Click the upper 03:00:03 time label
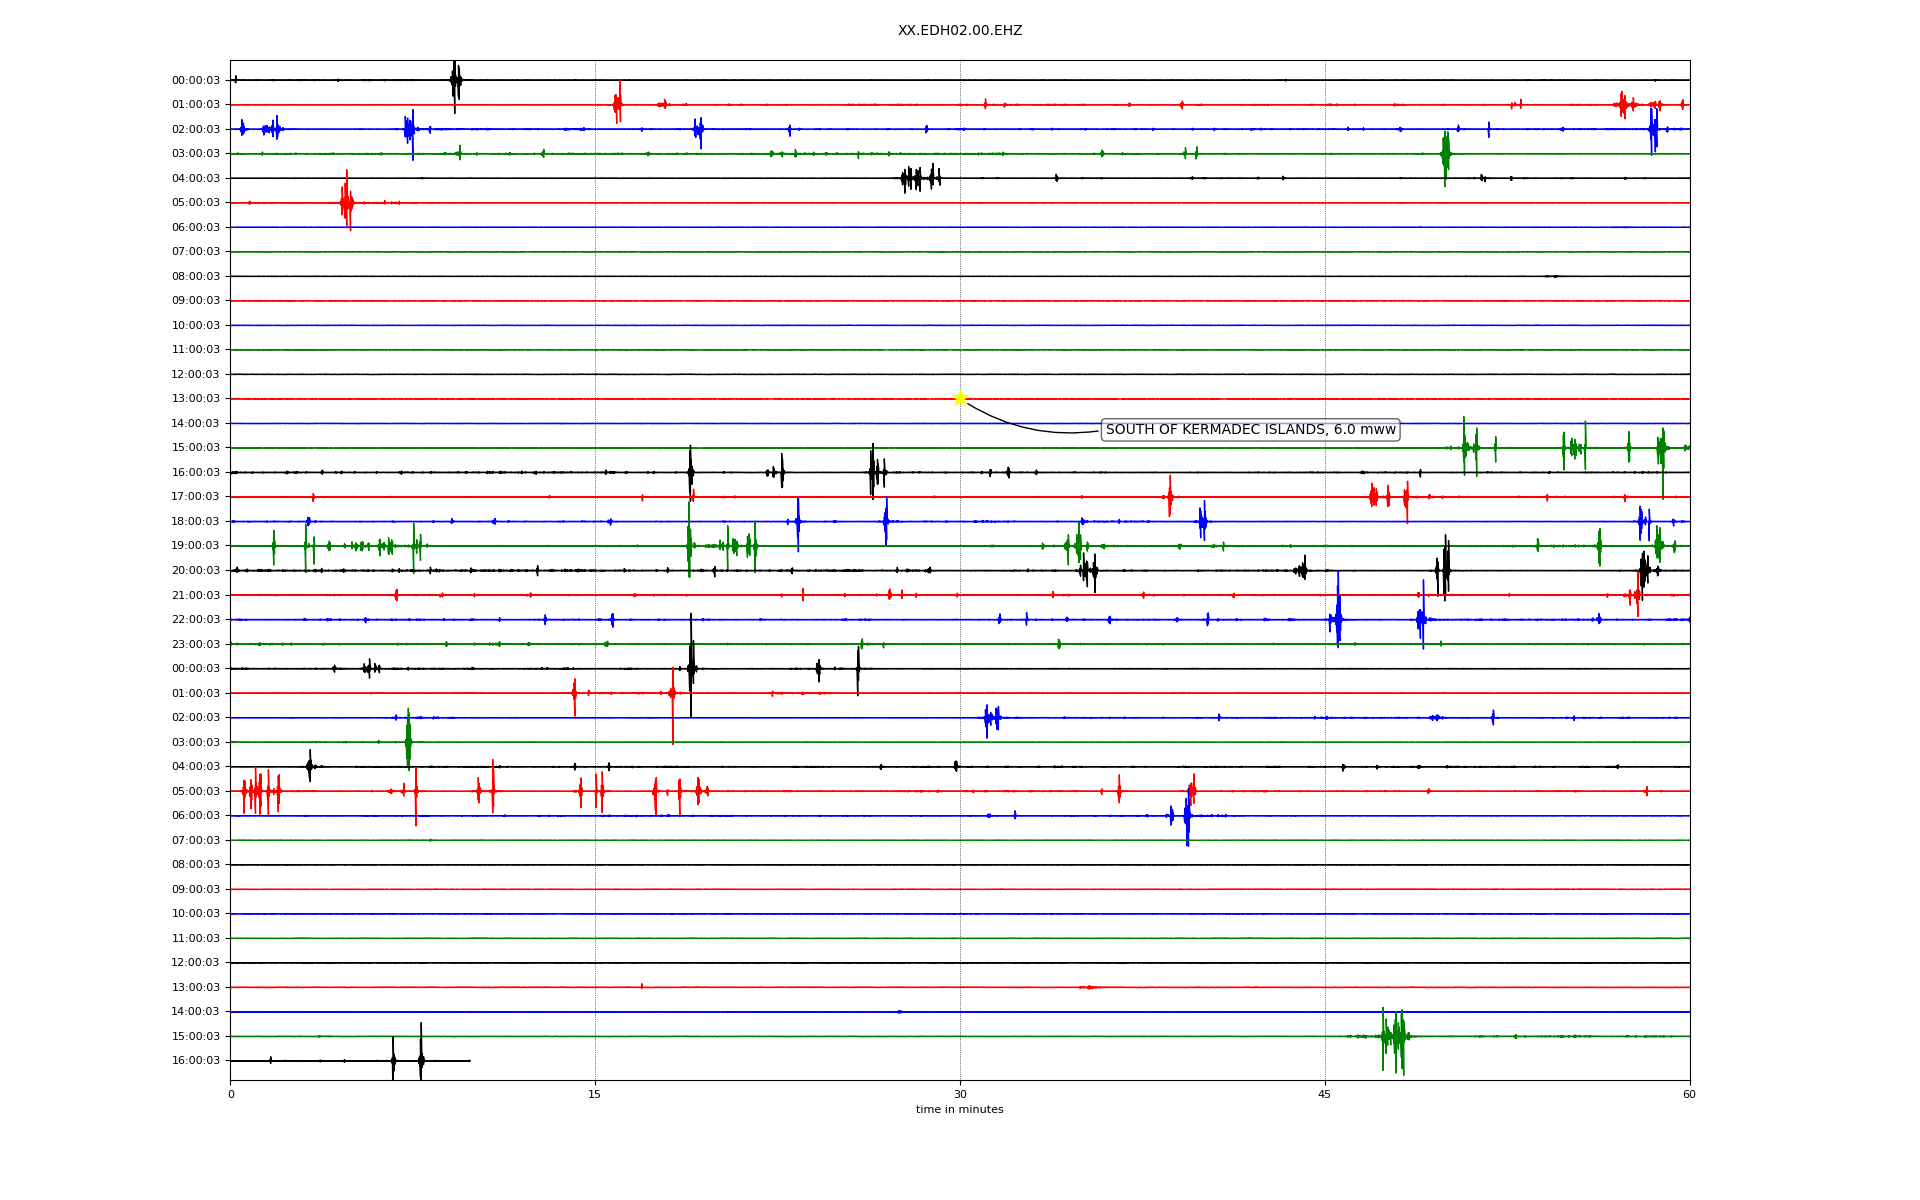The height and width of the screenshot is (1200, 1920). point(195,154)
